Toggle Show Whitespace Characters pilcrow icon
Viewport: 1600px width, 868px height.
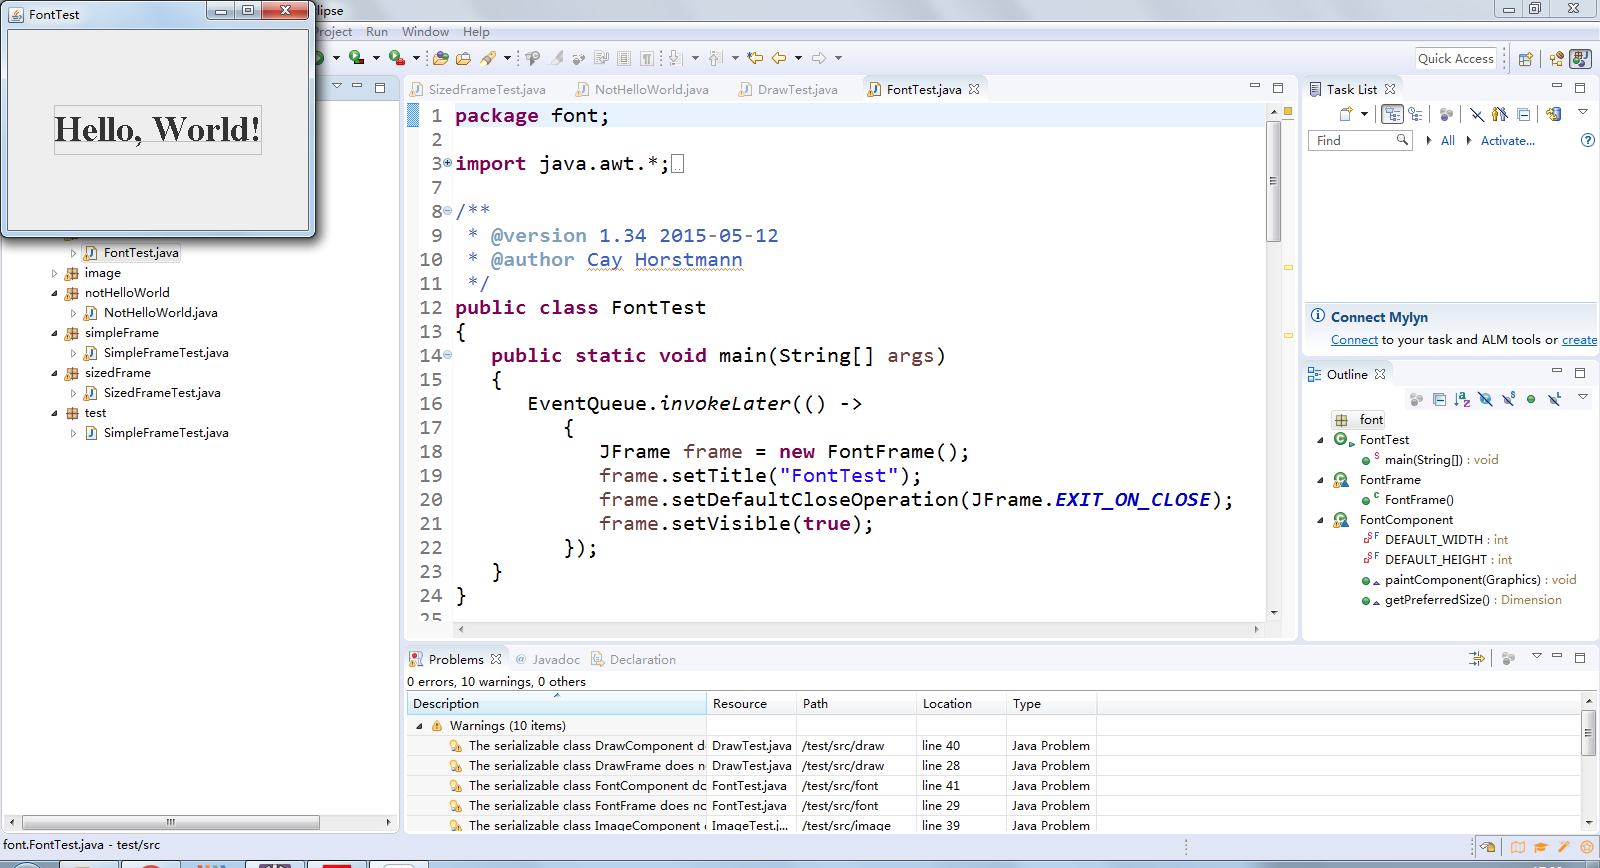647,58
